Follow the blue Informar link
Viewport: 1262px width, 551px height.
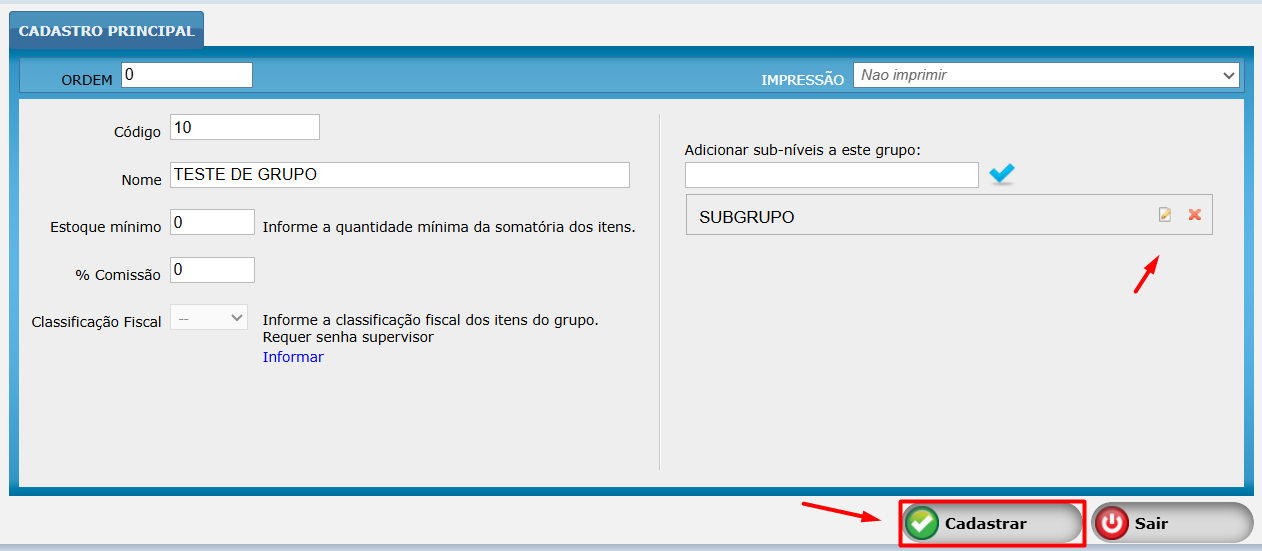pos(293,357)
